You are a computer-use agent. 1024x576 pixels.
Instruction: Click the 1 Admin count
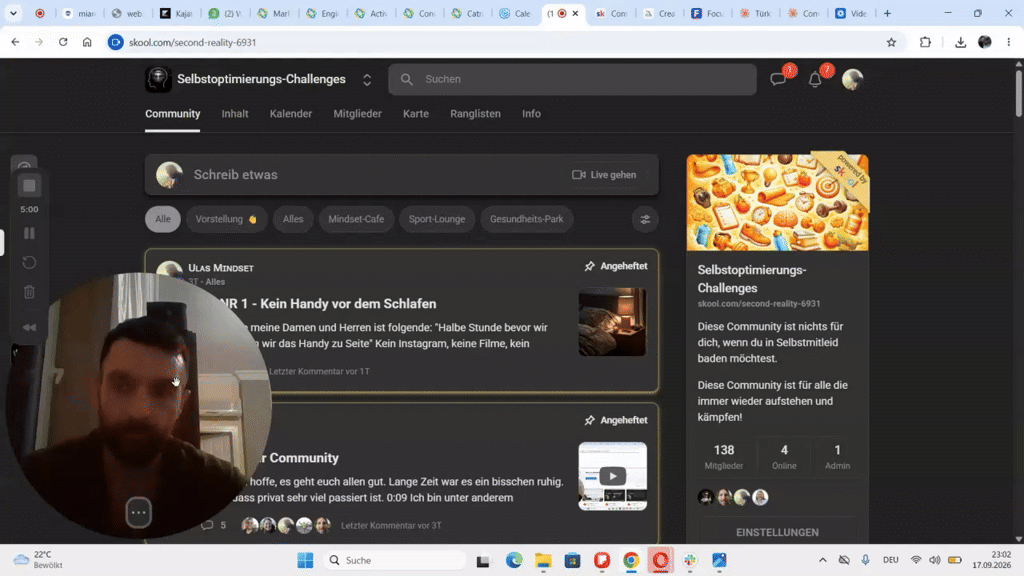837,456
